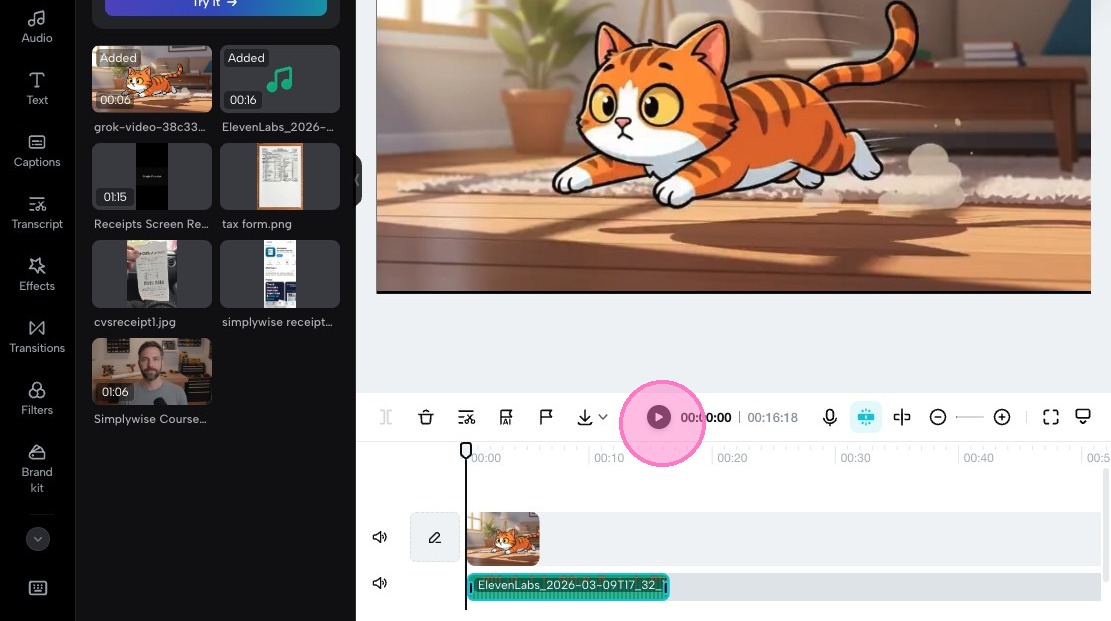Select cvsreceipt1.jpg thumbnail
This screenshot has width=1111, height=621.
[152, 274]
